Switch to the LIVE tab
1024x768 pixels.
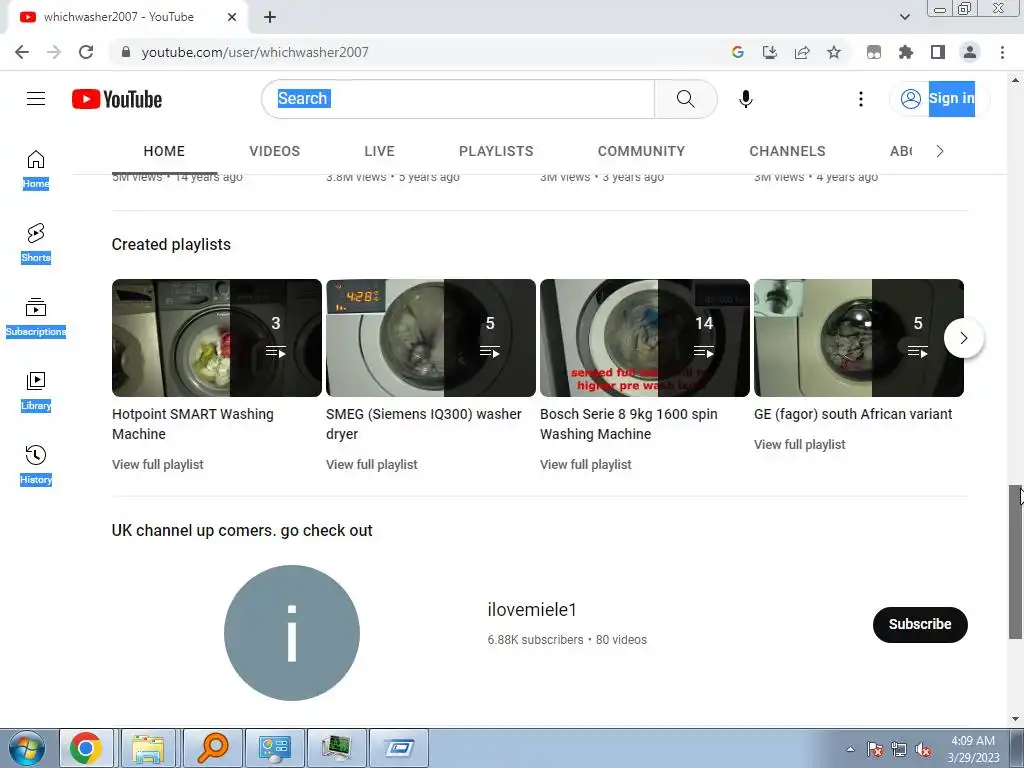[379, 152]
